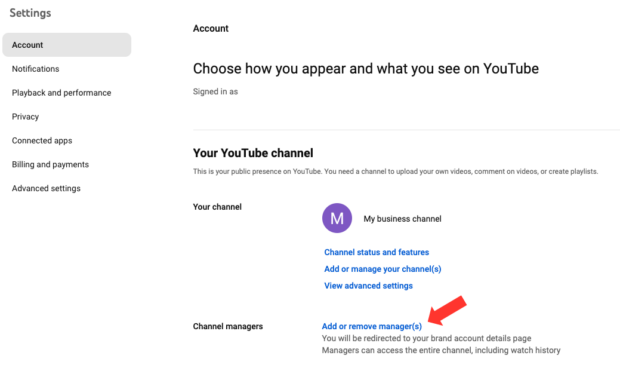Click View advanced settings link
620x377 pixels.
pyautogui.click(x=368, y=286)
